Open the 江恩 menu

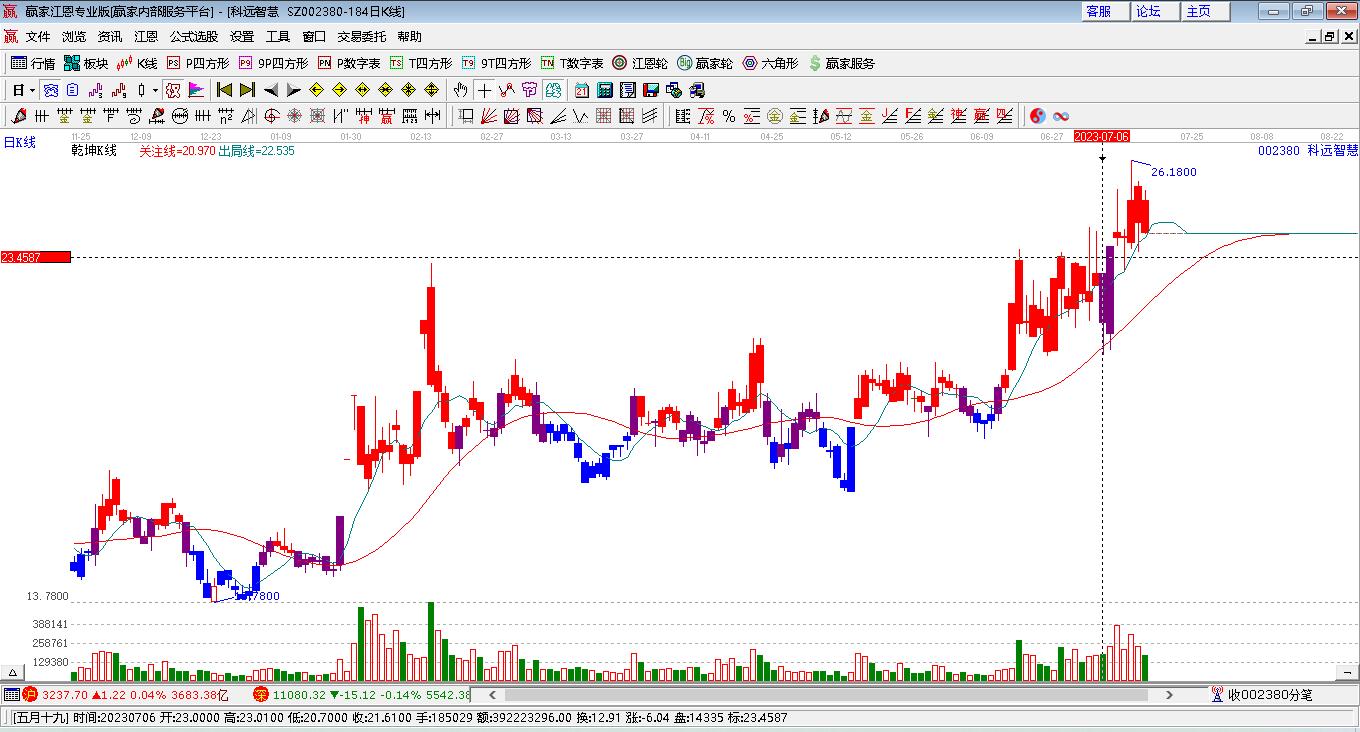pos(146,37)
